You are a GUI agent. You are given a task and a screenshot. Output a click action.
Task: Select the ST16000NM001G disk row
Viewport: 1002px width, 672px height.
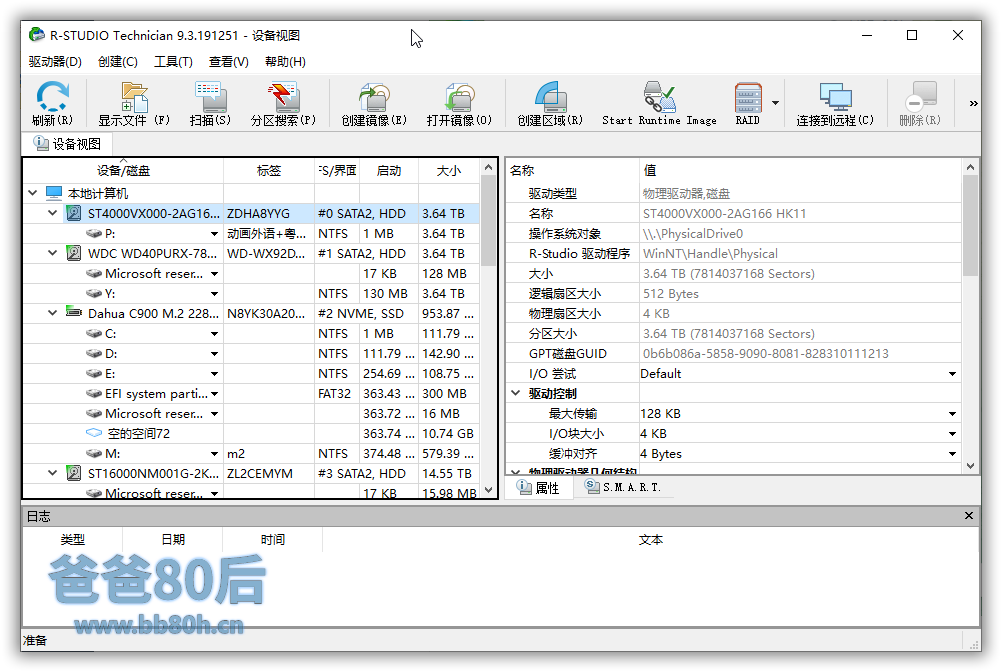[251, 473]
